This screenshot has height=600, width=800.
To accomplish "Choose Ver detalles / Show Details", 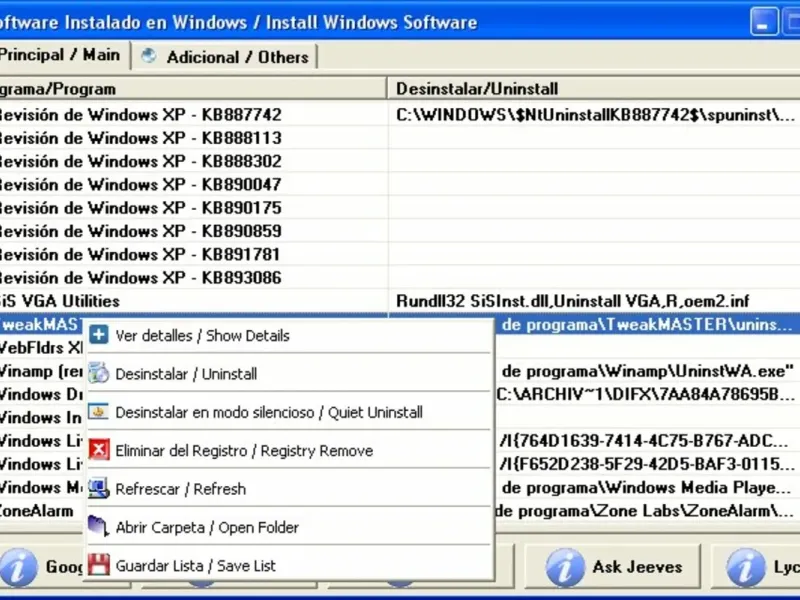I will 289,335.
